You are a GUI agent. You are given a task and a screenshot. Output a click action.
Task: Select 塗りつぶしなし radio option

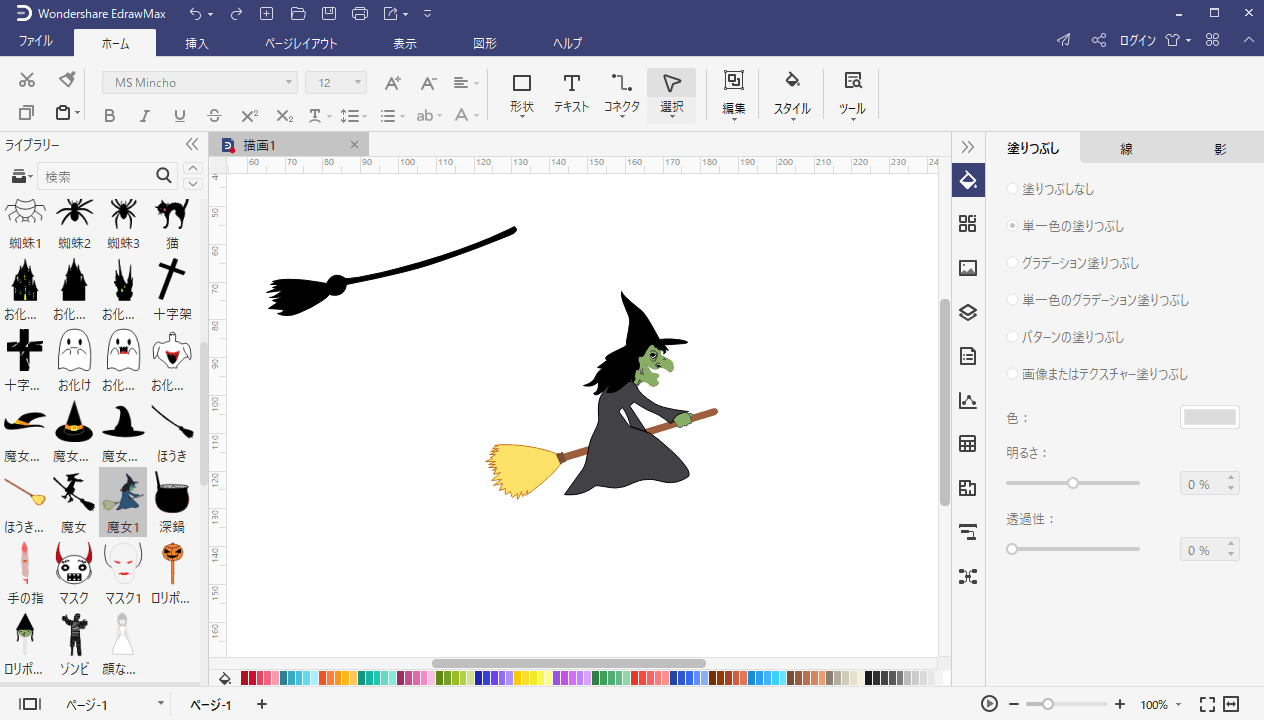click(1013, 189)
